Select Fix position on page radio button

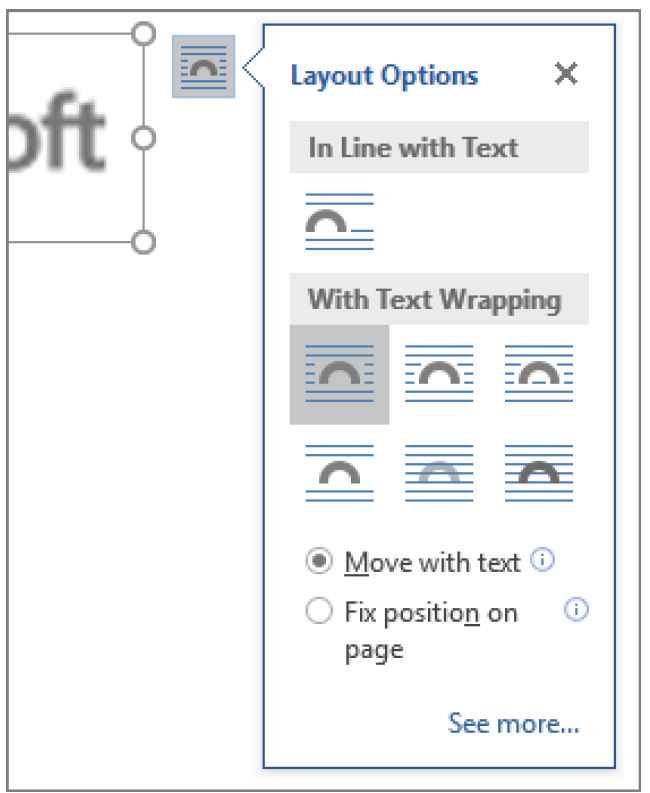(x=319, y=610)
